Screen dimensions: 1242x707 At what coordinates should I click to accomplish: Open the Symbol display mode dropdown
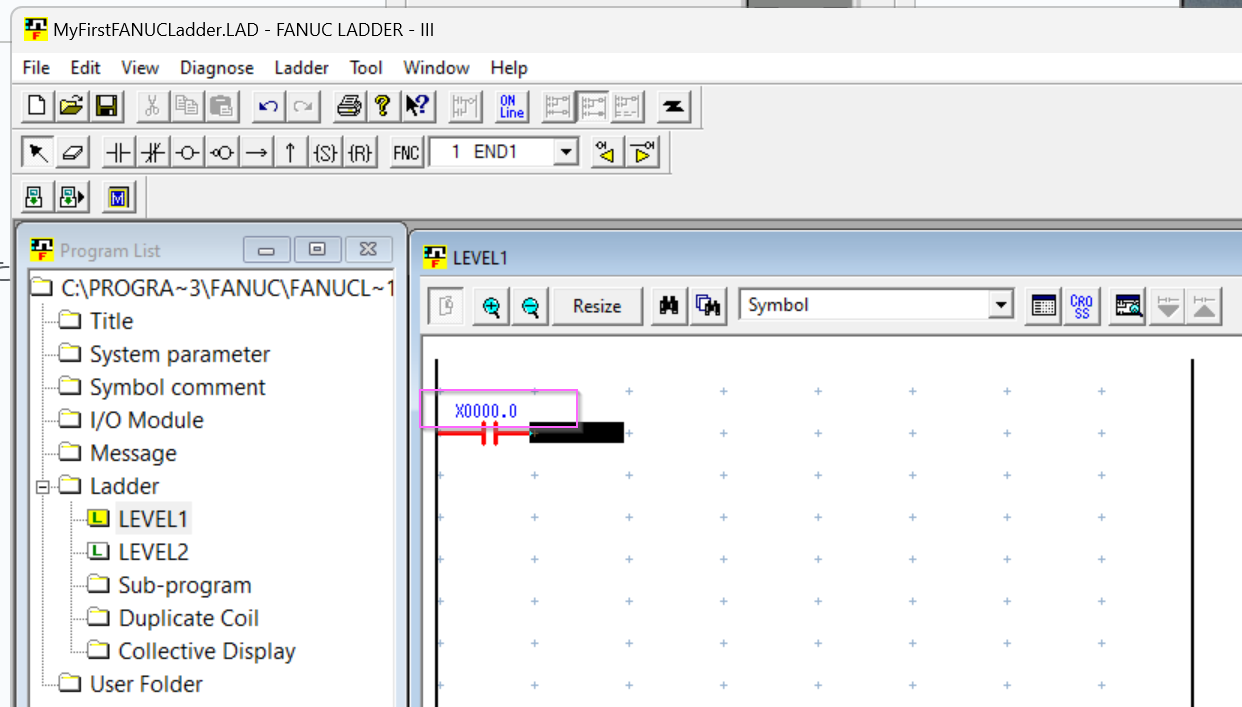click(1001, 305)
